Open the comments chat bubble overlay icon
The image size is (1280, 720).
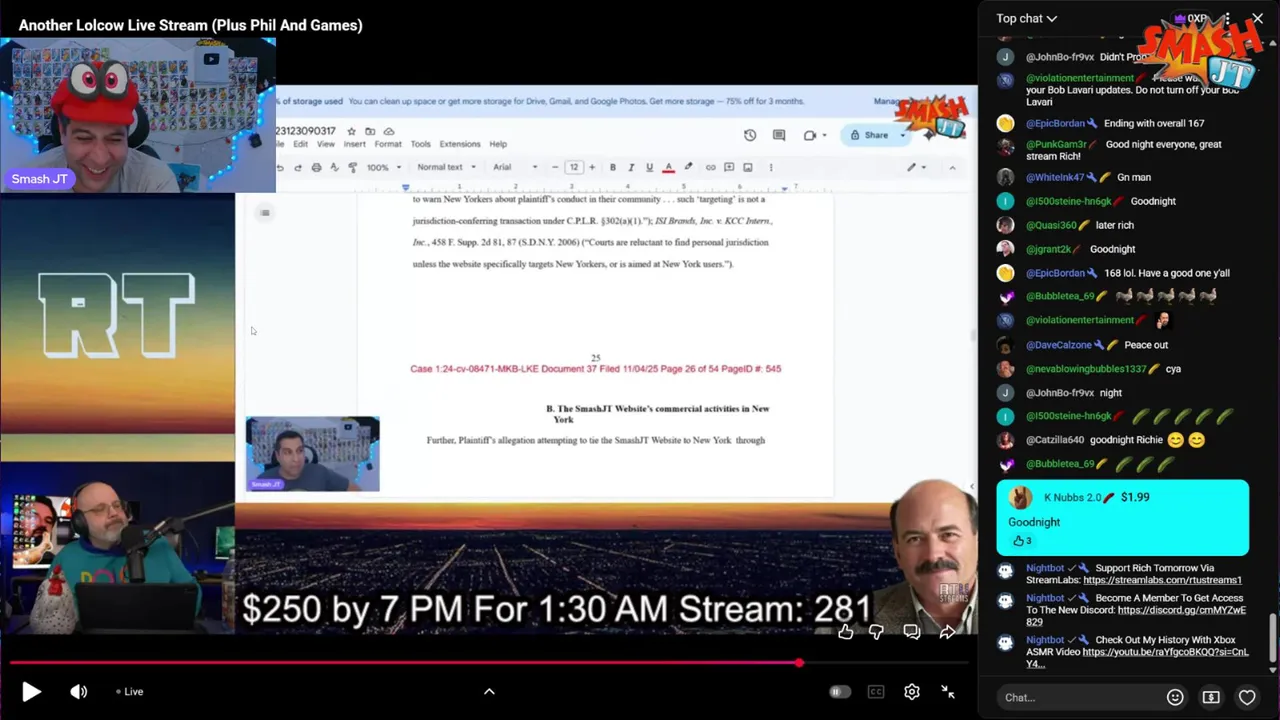point(912,631)
